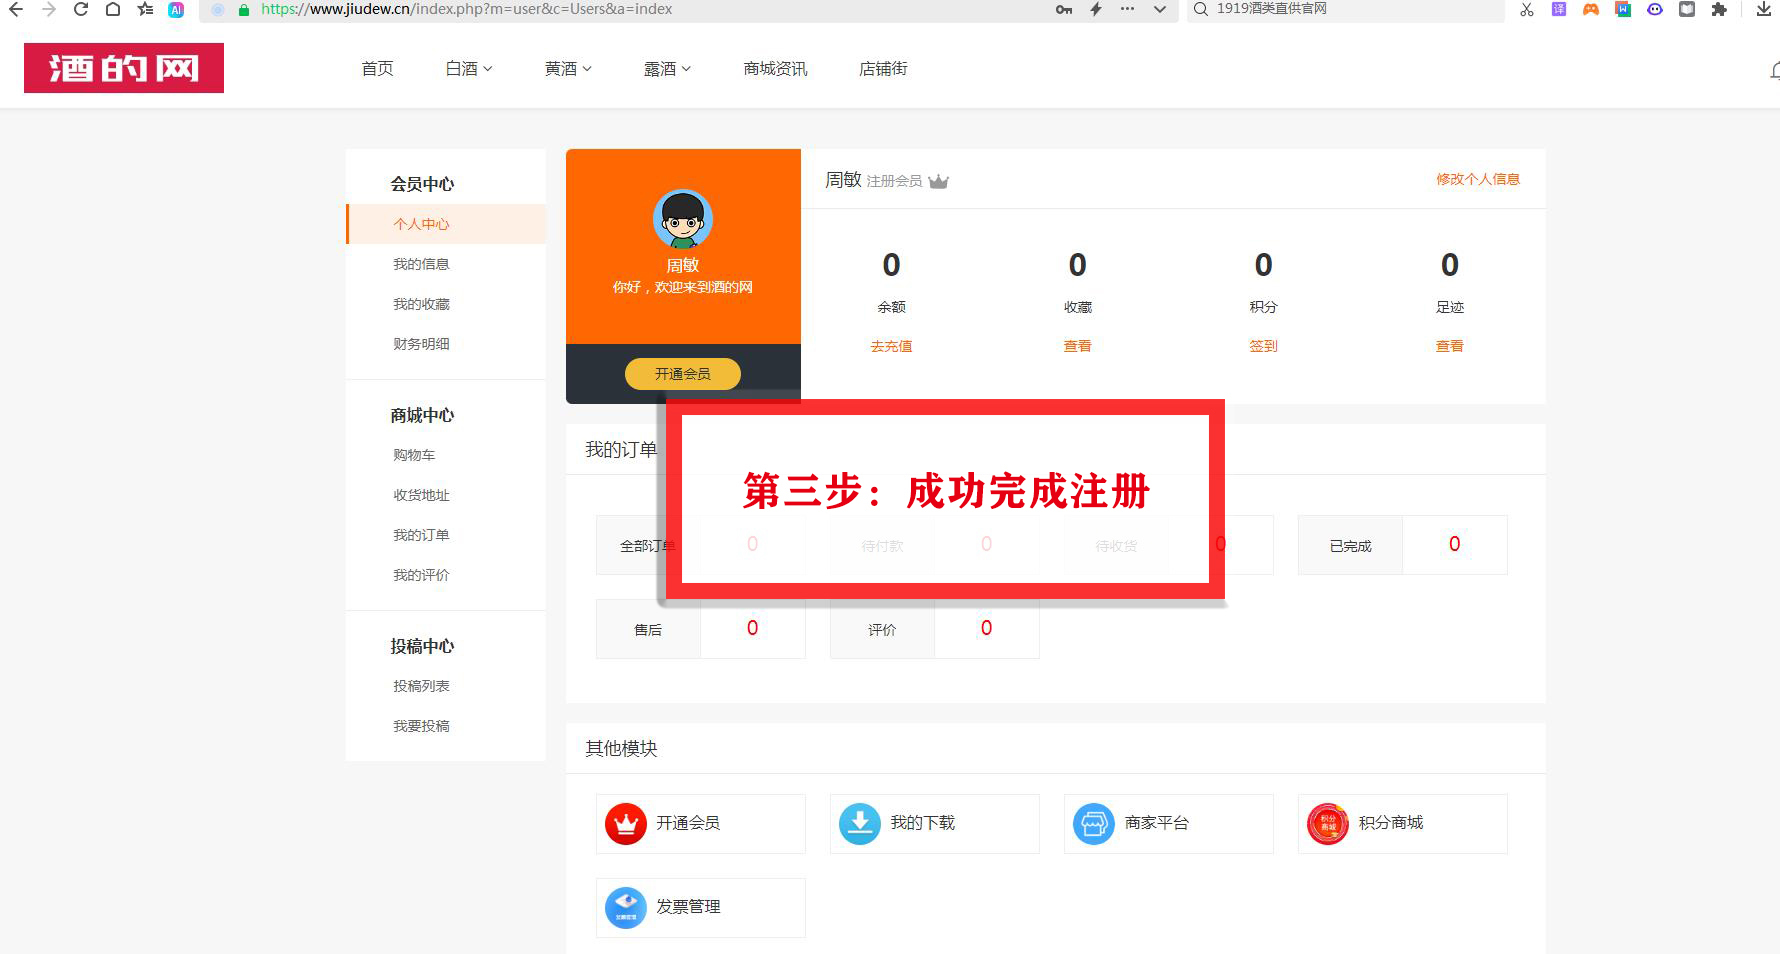
Task: Open 我的收藏 in the sidebar
Action: point(421,304)
